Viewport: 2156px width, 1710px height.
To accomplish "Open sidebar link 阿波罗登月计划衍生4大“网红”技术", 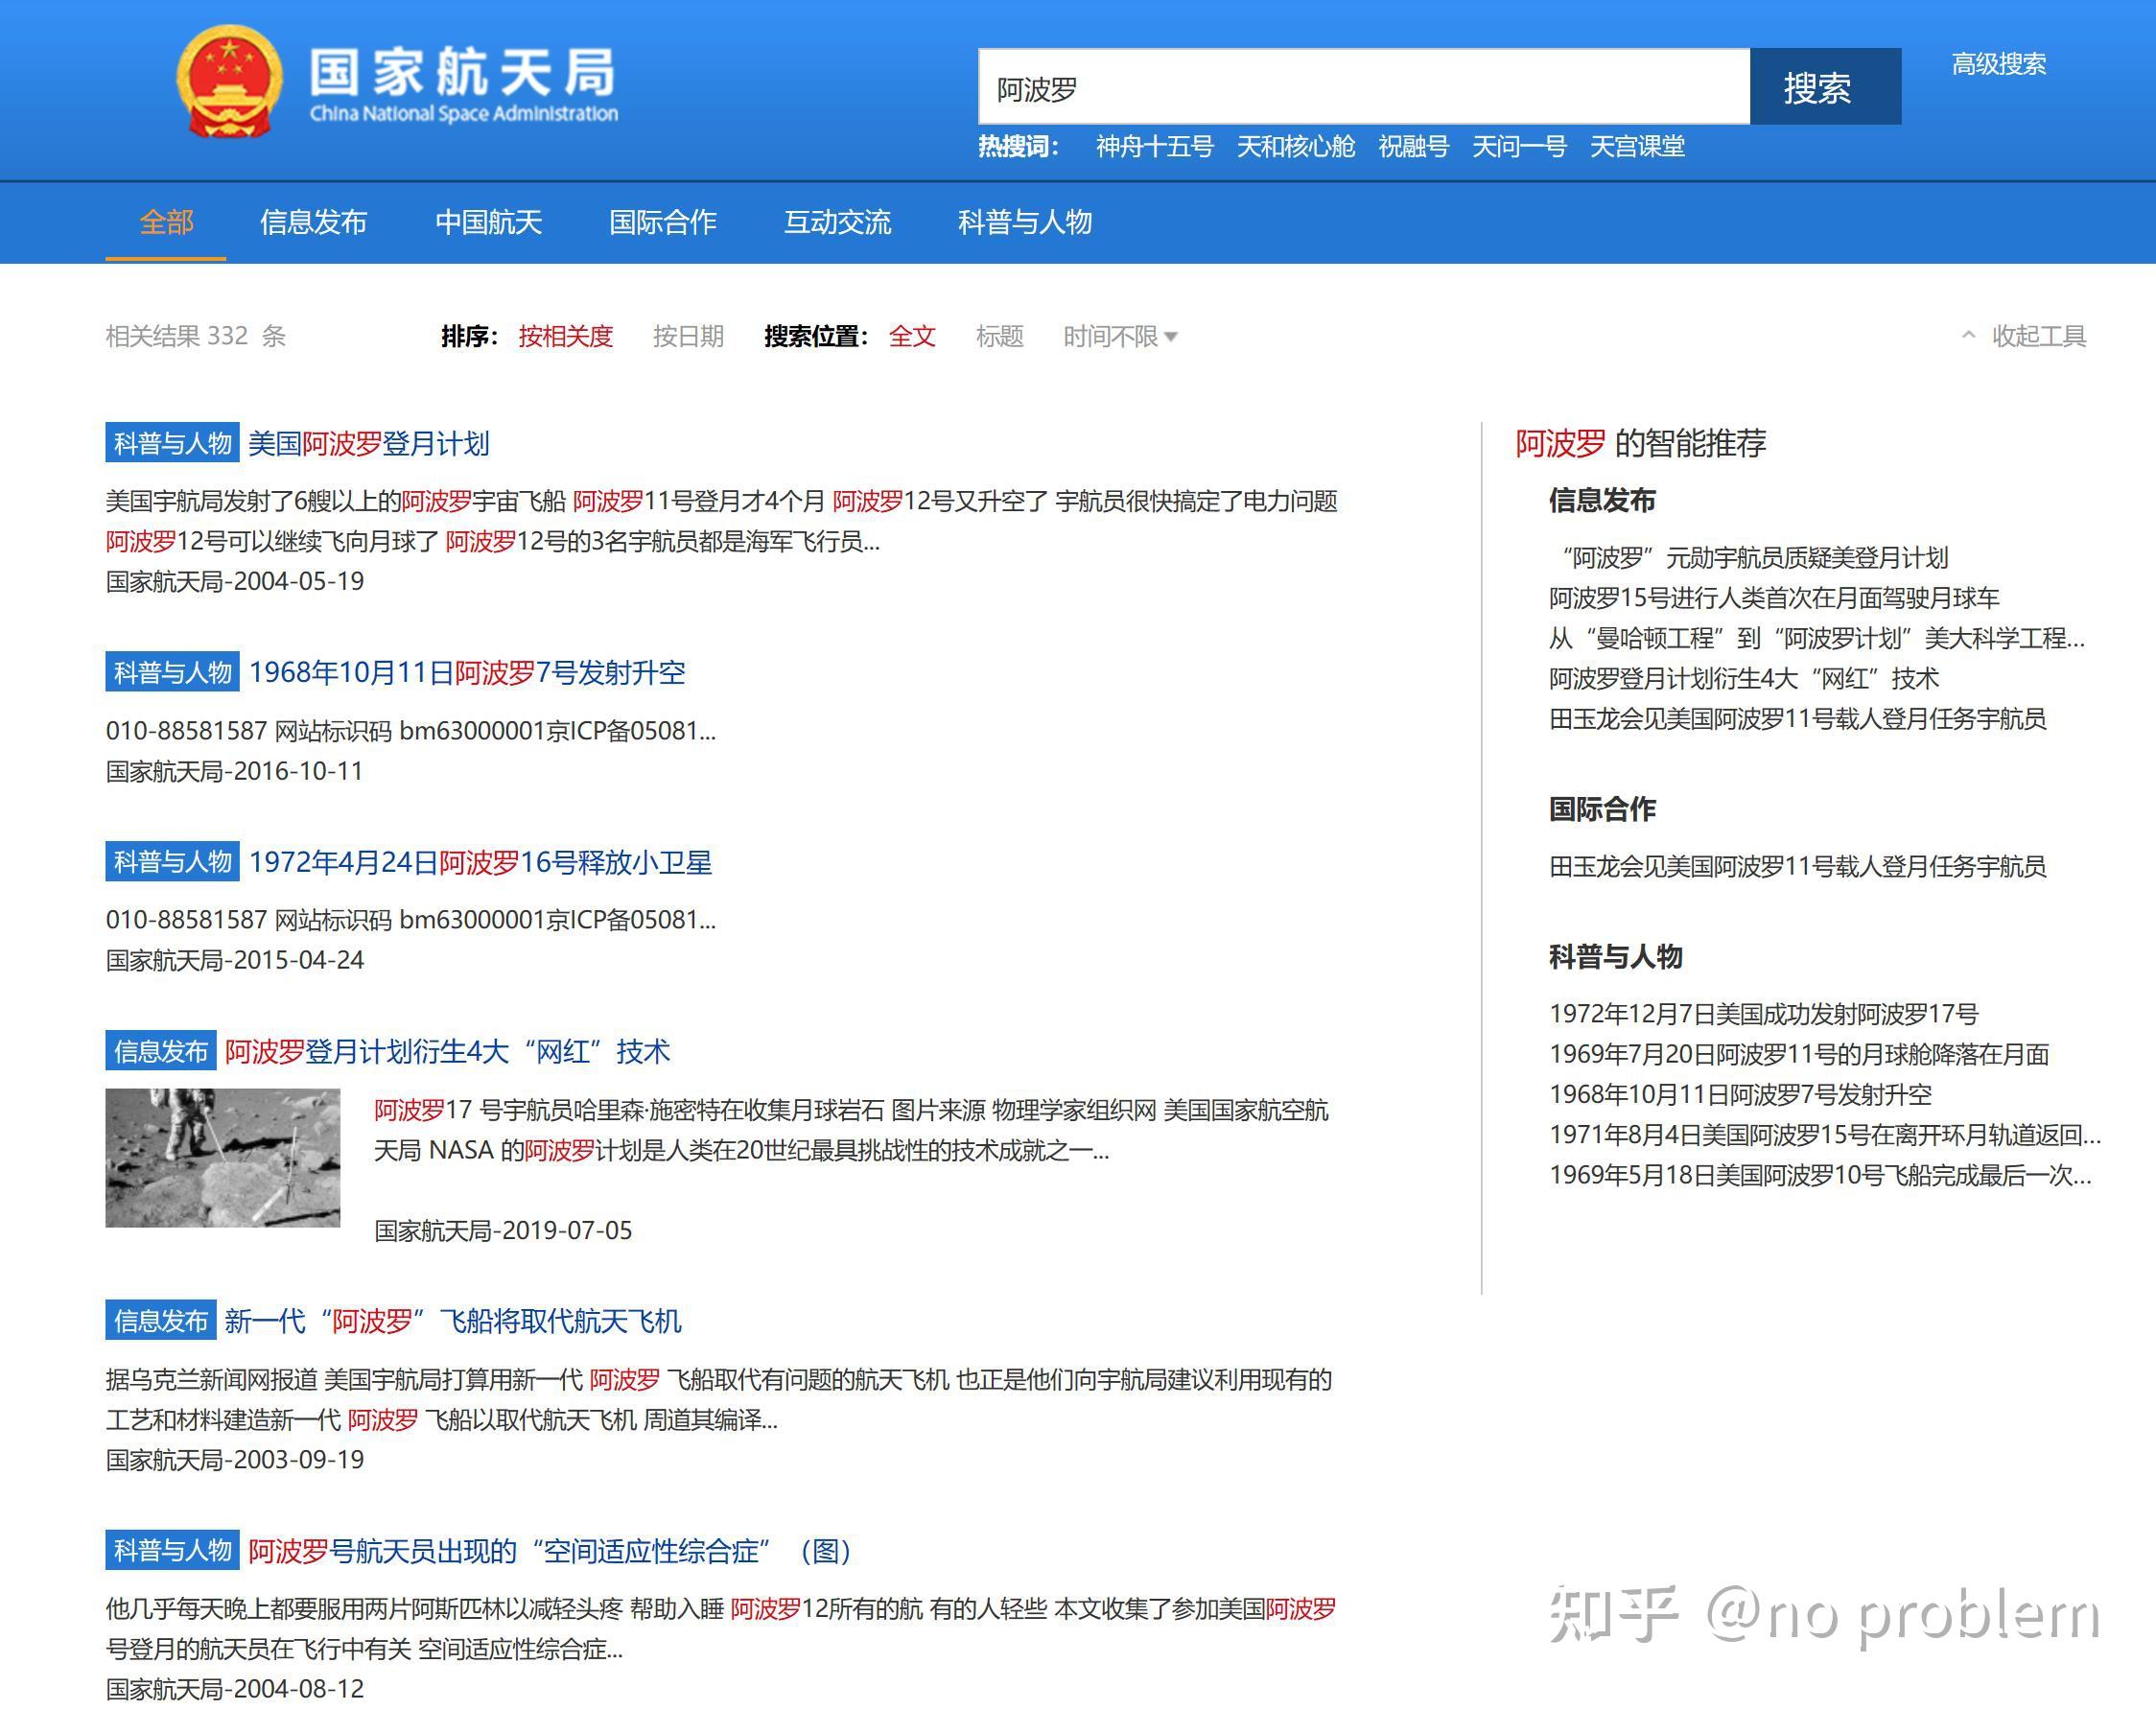I will (x=1744, y=678).
